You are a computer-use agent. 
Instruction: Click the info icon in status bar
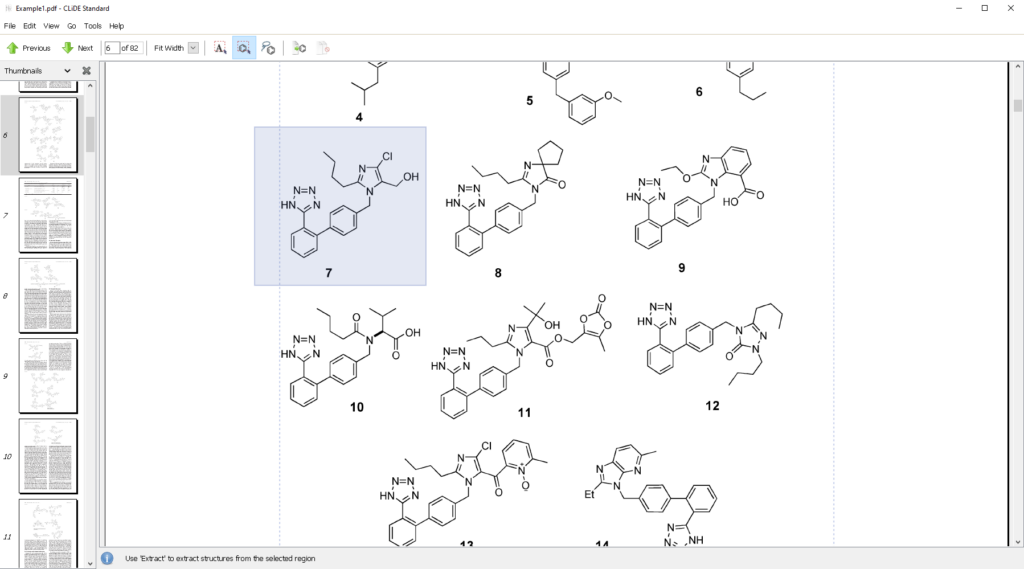point(107,558)
